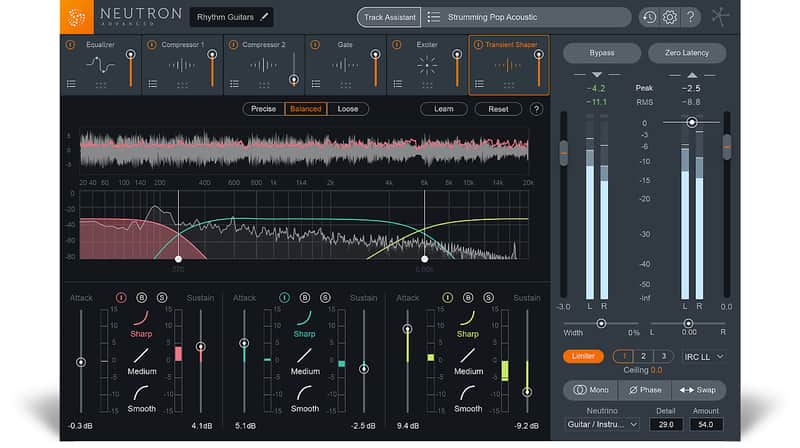Toggle Exciter module power icon

pos(396,45)
